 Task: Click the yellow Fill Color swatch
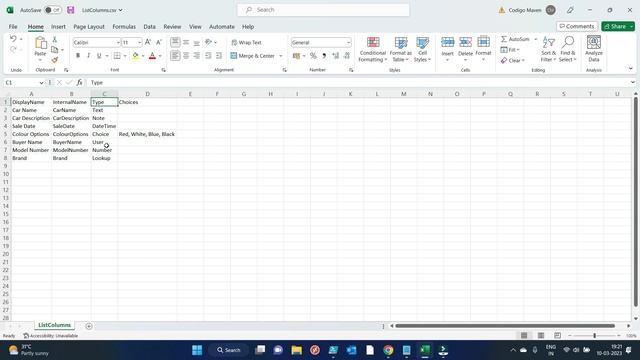coord(135,56)
